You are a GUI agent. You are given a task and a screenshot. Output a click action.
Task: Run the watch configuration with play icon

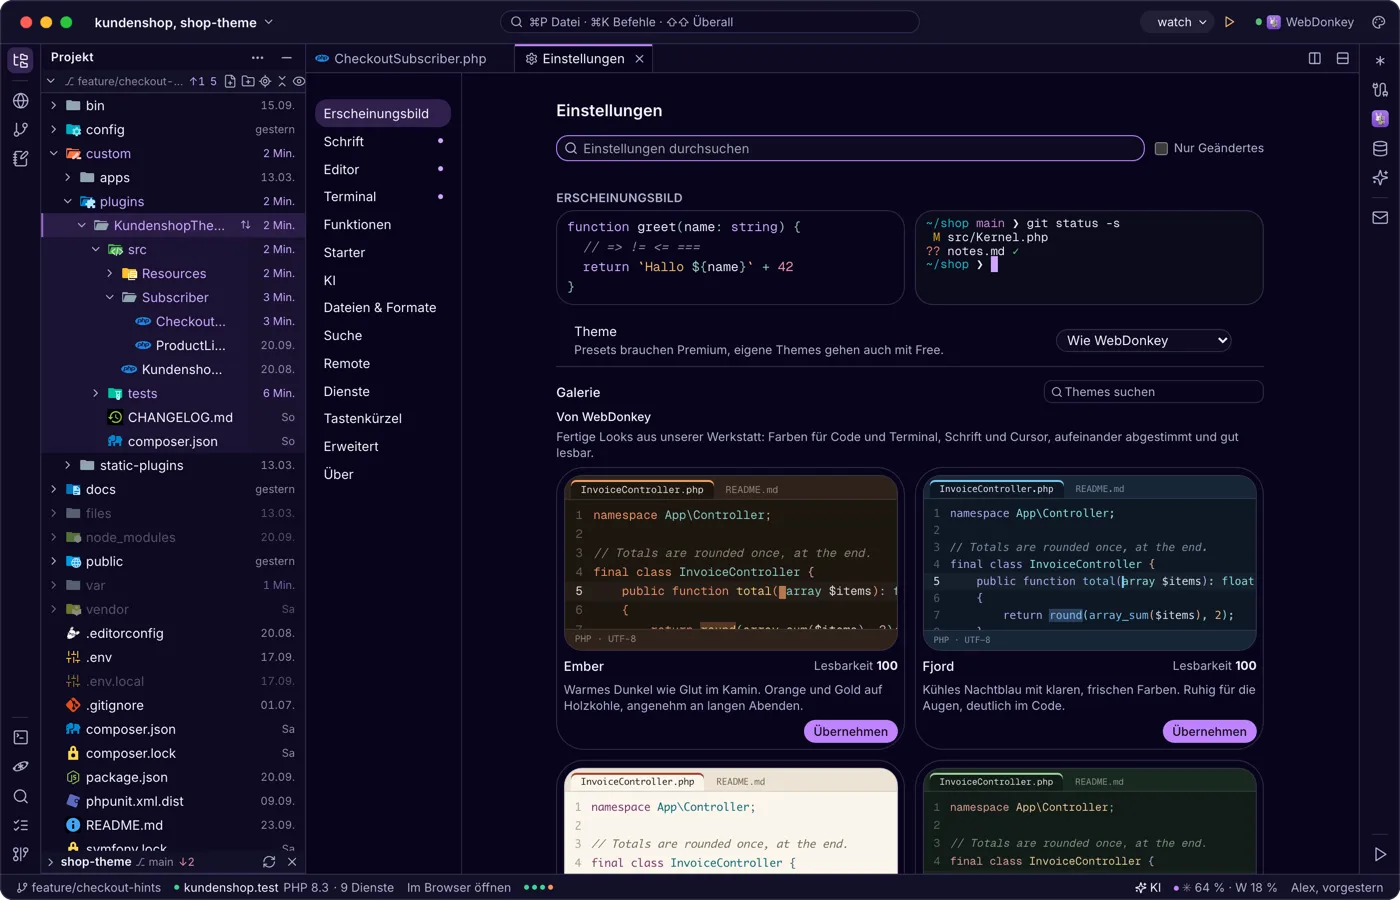[x=1229, y=22]
